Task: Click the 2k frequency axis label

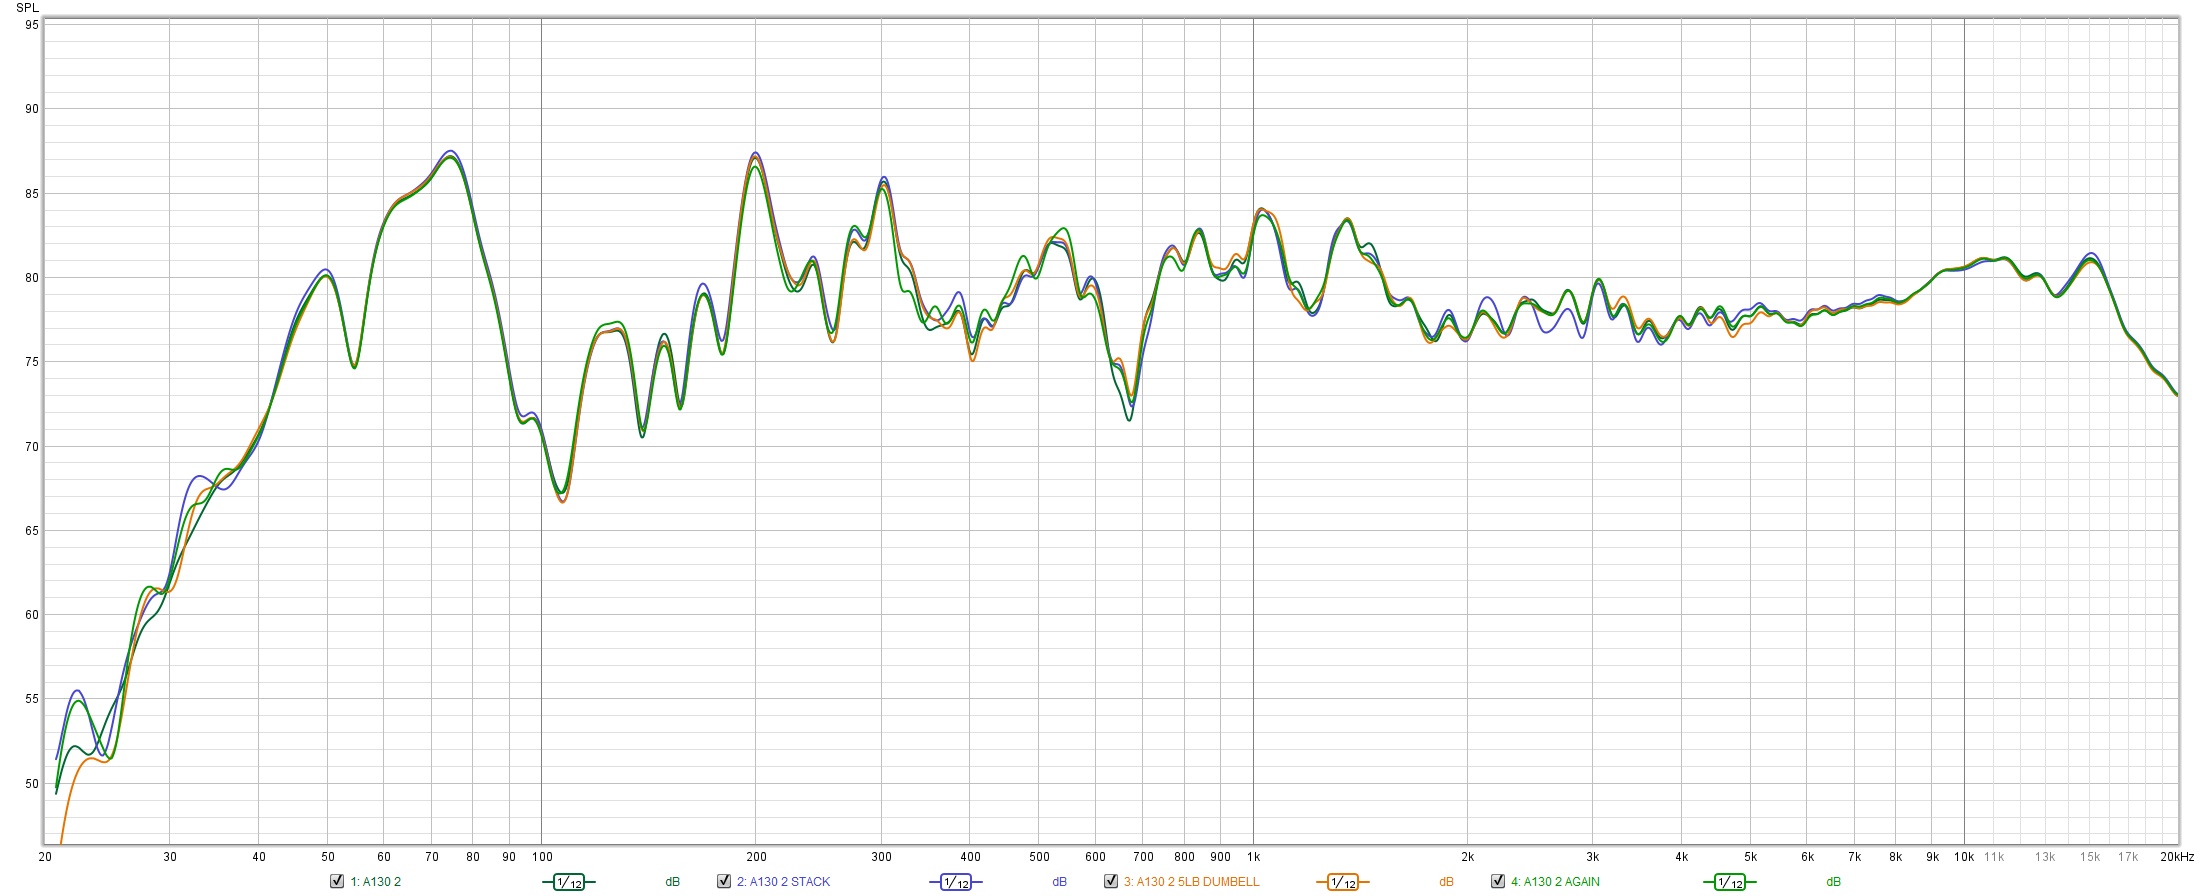Action: pos(1468,857)
